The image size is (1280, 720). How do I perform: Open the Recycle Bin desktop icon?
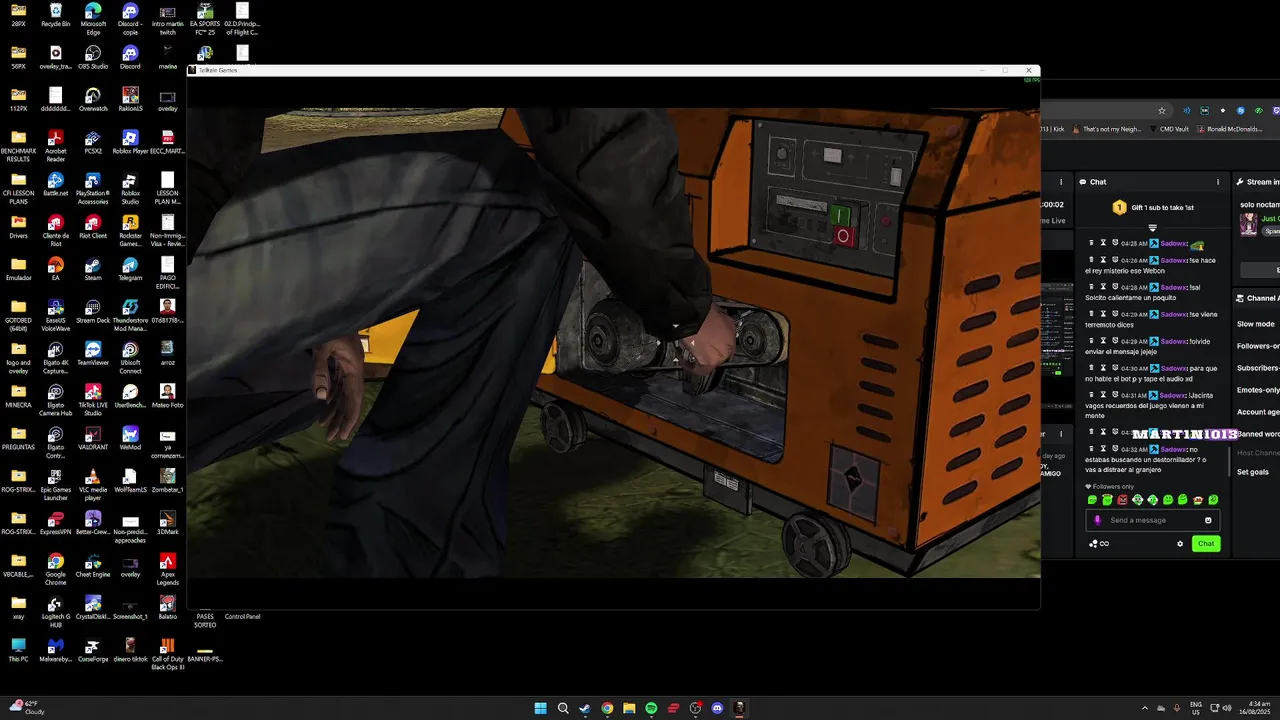(55, 15)
